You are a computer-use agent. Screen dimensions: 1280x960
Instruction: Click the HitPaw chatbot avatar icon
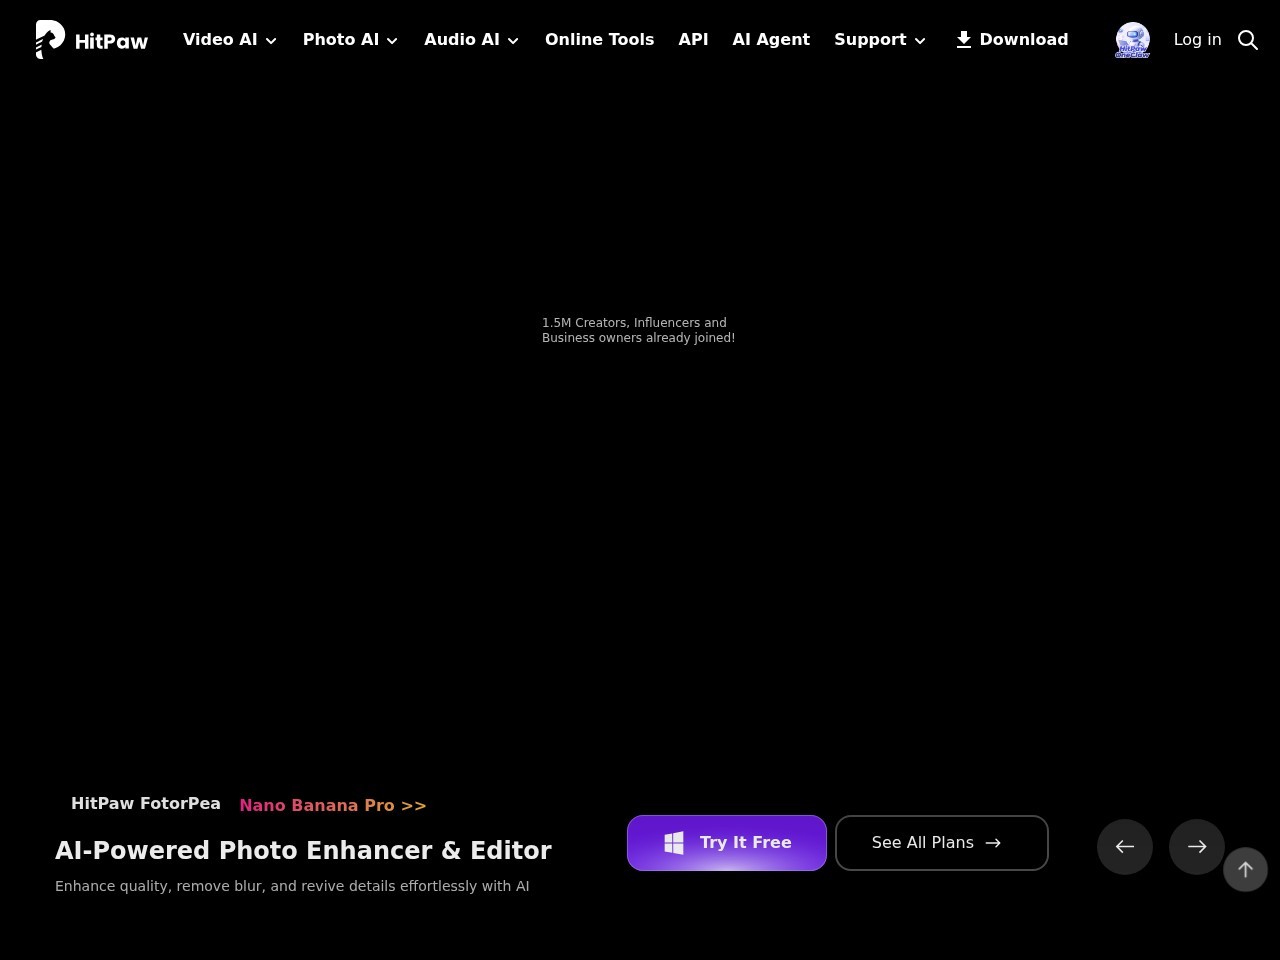[1132, 40]
